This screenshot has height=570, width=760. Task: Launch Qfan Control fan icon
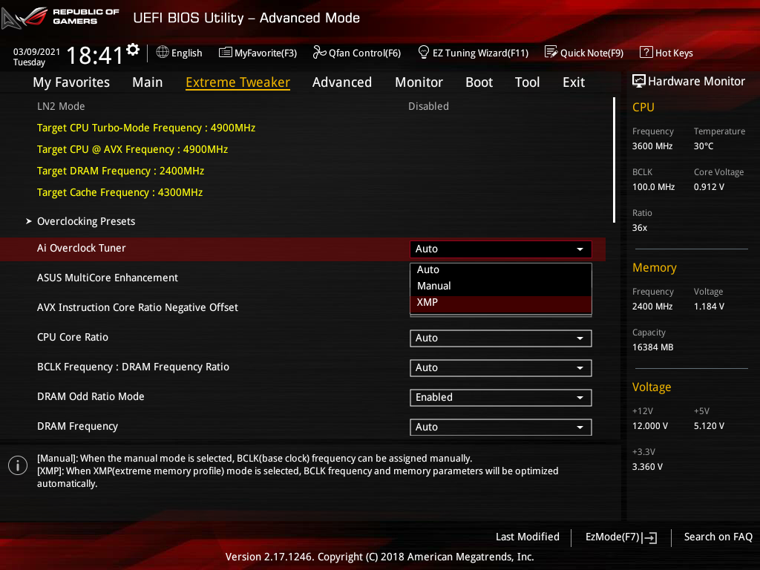point(319,52)
